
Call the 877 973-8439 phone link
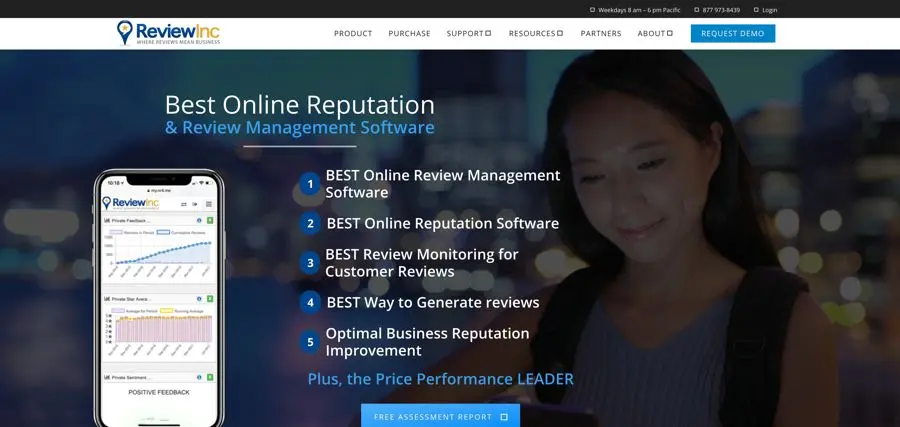721,10
